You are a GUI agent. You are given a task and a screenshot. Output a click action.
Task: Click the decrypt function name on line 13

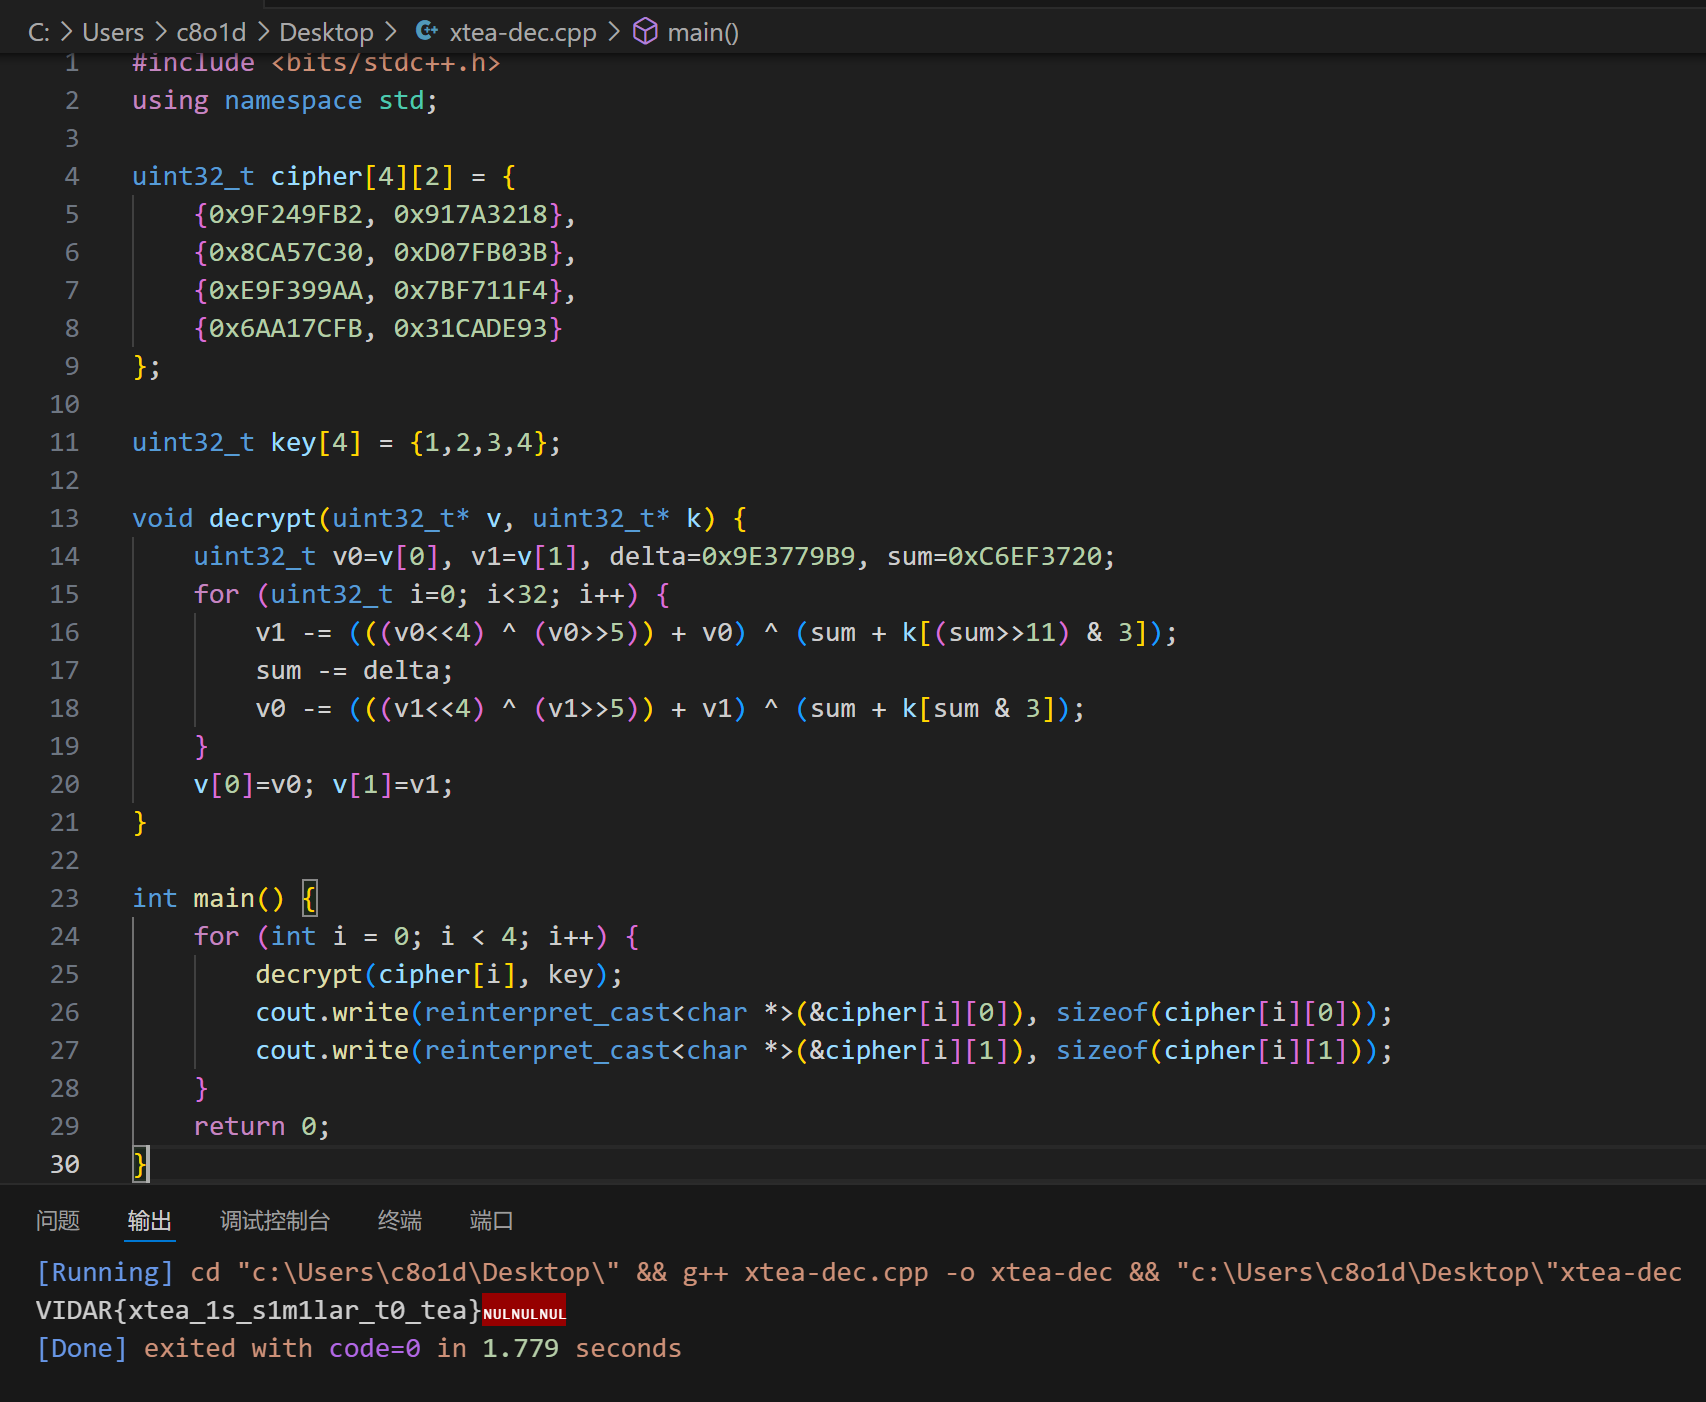[x=262, y=518]
